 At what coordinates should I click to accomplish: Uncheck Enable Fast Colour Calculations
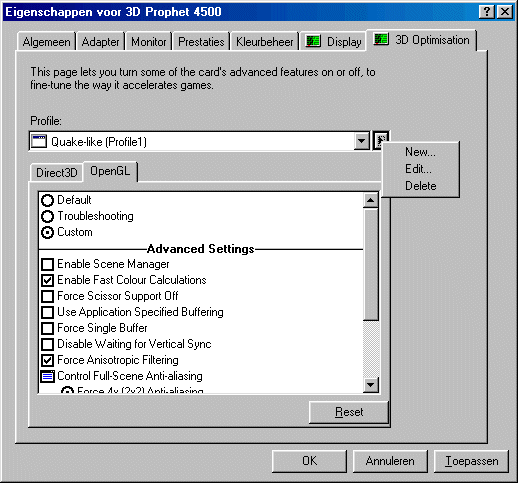pyautogui.click(x=47, y=280)
